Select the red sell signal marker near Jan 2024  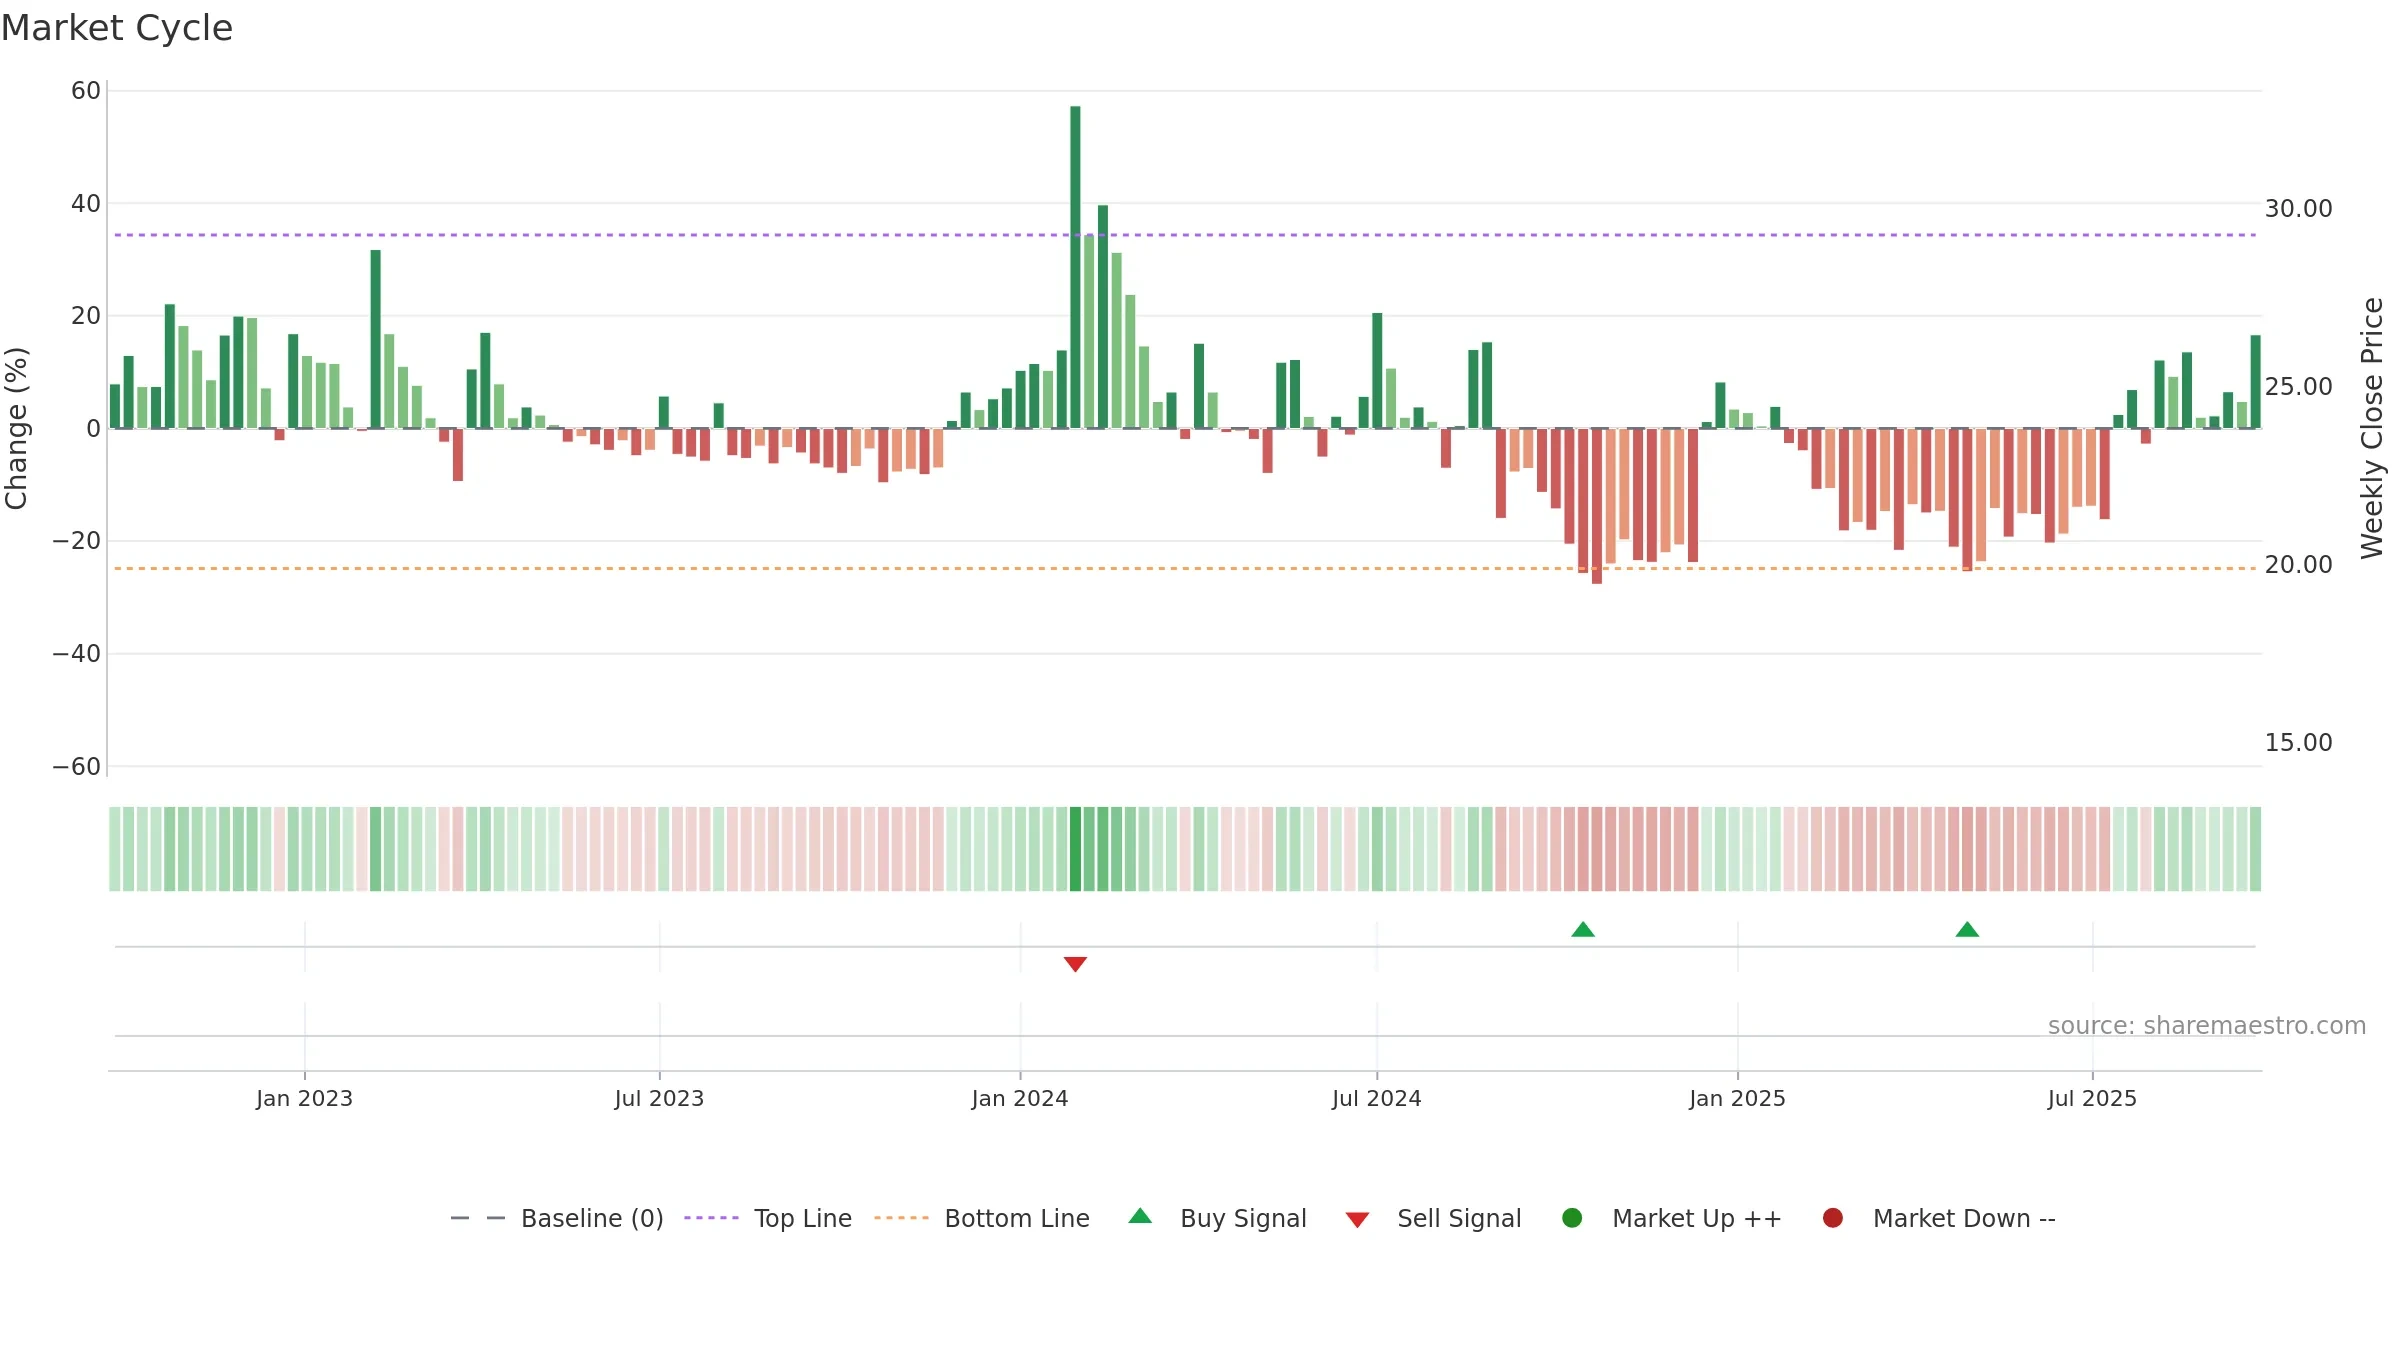(x=1075, y=964)
